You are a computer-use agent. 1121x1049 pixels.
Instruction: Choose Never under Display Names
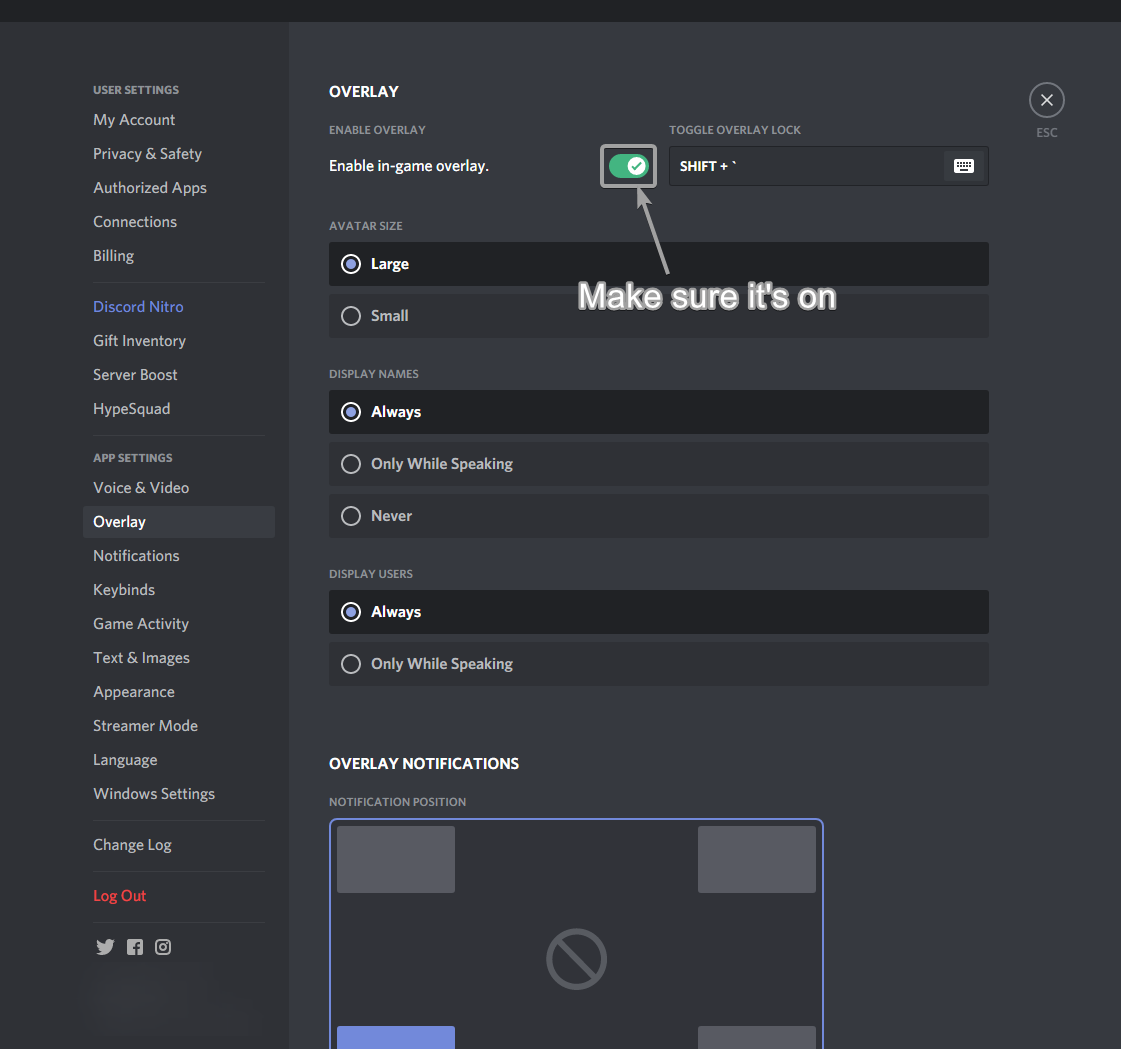658,516
